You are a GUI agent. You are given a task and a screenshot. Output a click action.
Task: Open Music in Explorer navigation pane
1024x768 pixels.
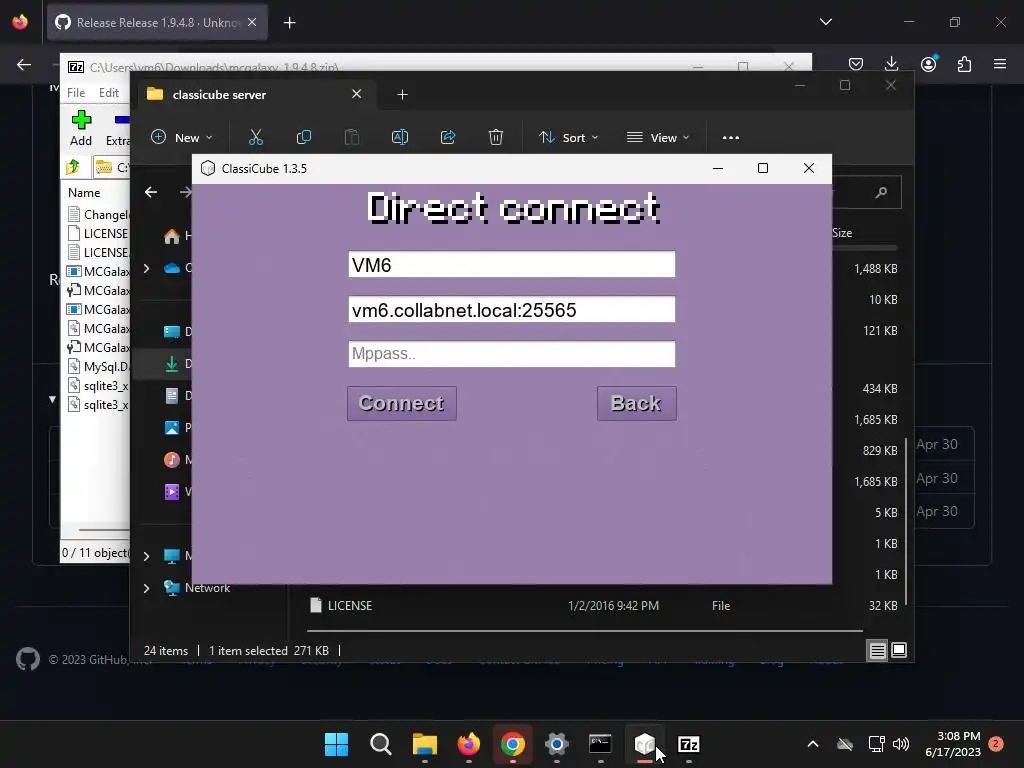(177, 460)
